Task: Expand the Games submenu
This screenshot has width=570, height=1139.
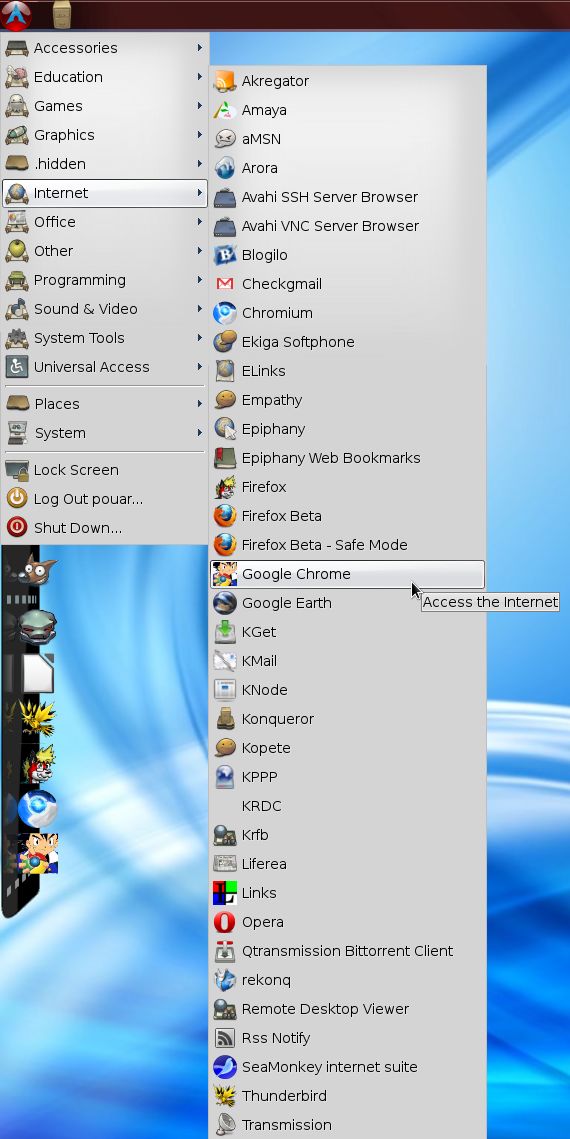Action: tap(105, 106)
